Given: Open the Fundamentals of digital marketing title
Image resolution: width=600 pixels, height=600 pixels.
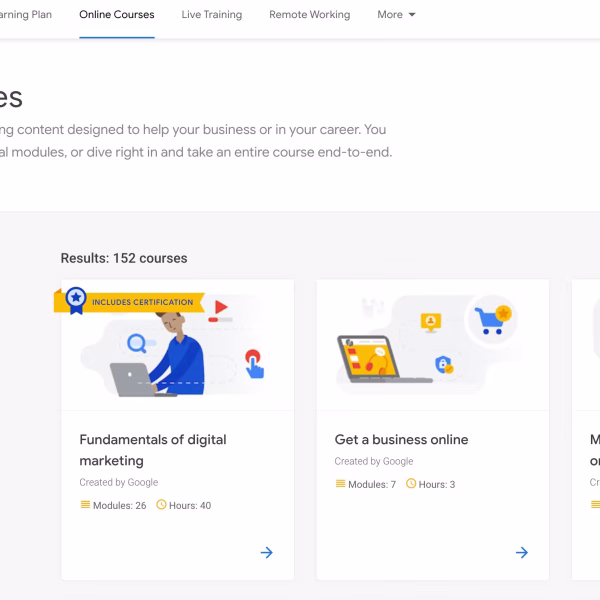Looking at the screenshot, I should coord(153,450).
